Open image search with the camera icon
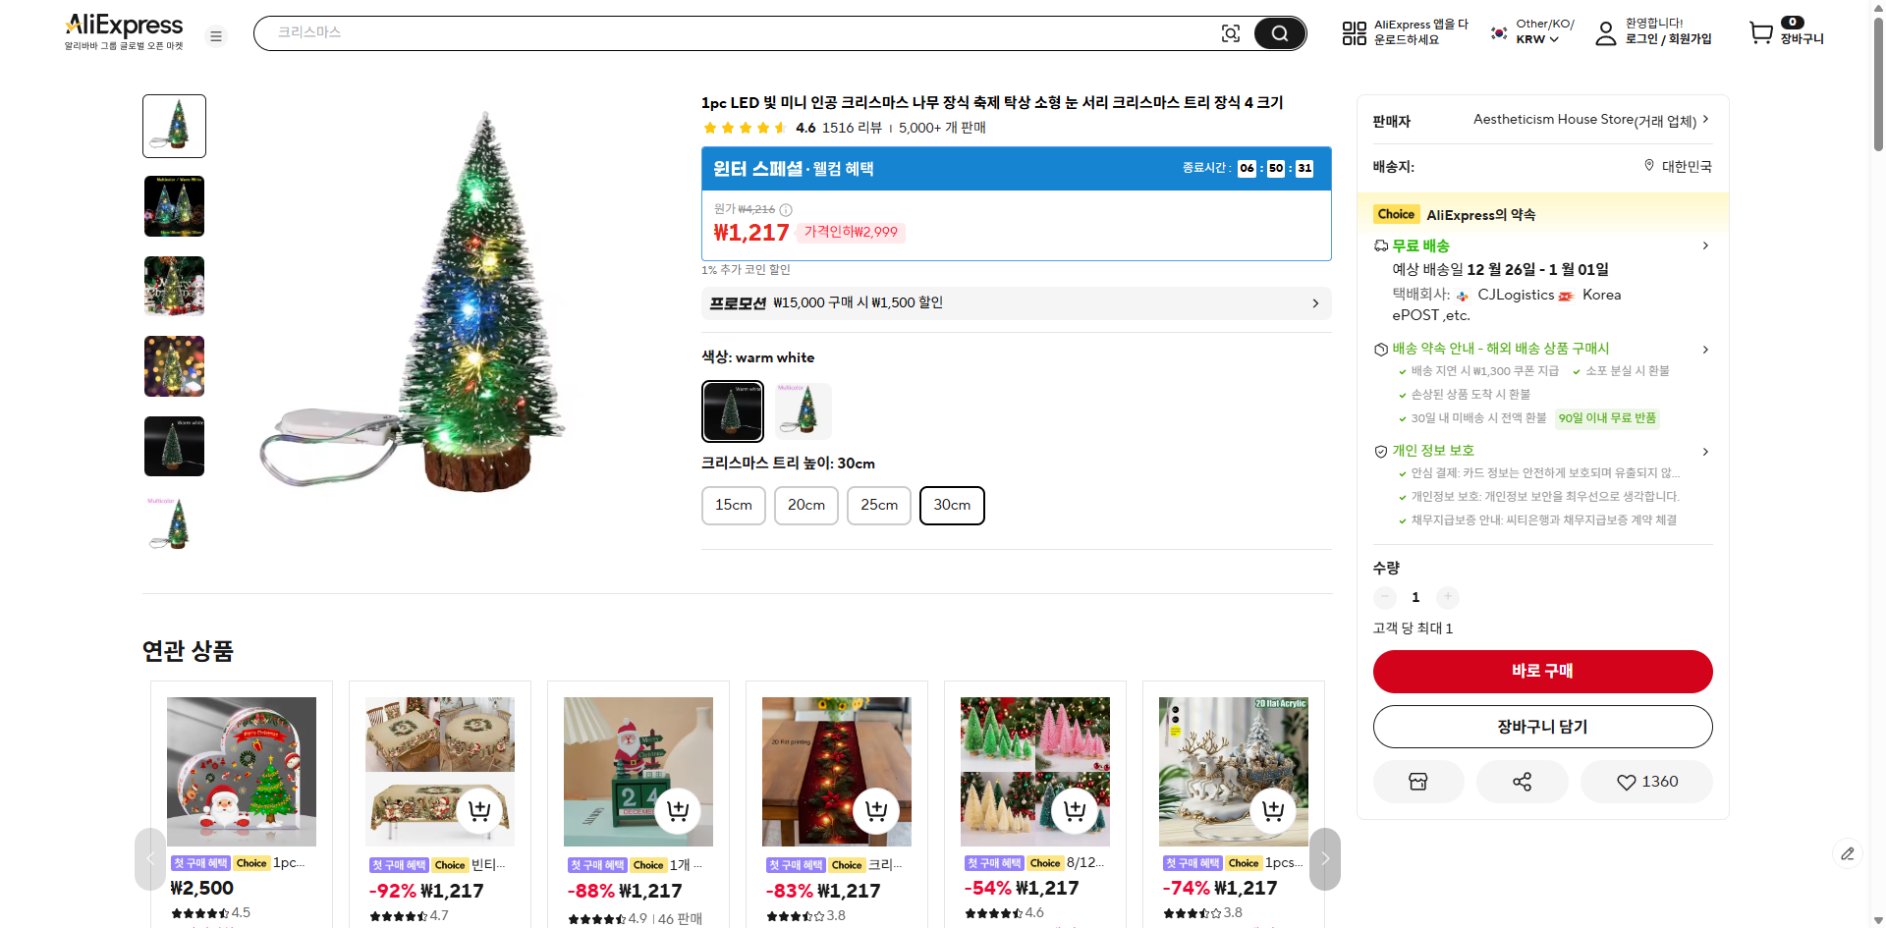 pos(1230,33)
